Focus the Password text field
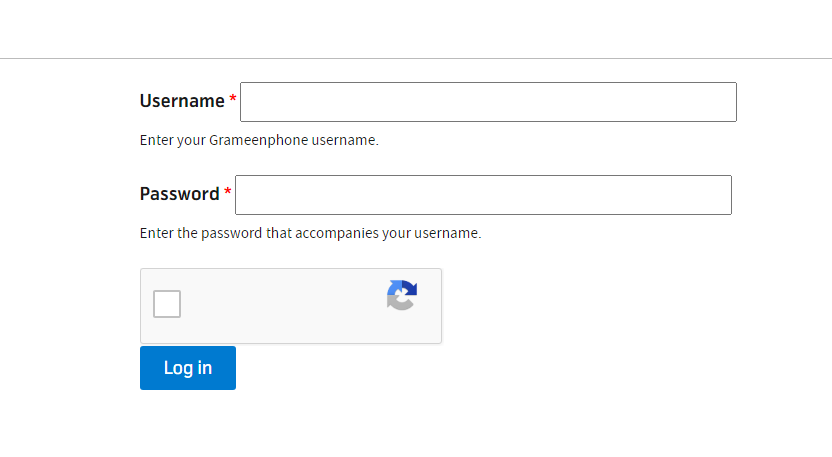The height and width of the screenshot is (457, 832). [x=483, y=195]
